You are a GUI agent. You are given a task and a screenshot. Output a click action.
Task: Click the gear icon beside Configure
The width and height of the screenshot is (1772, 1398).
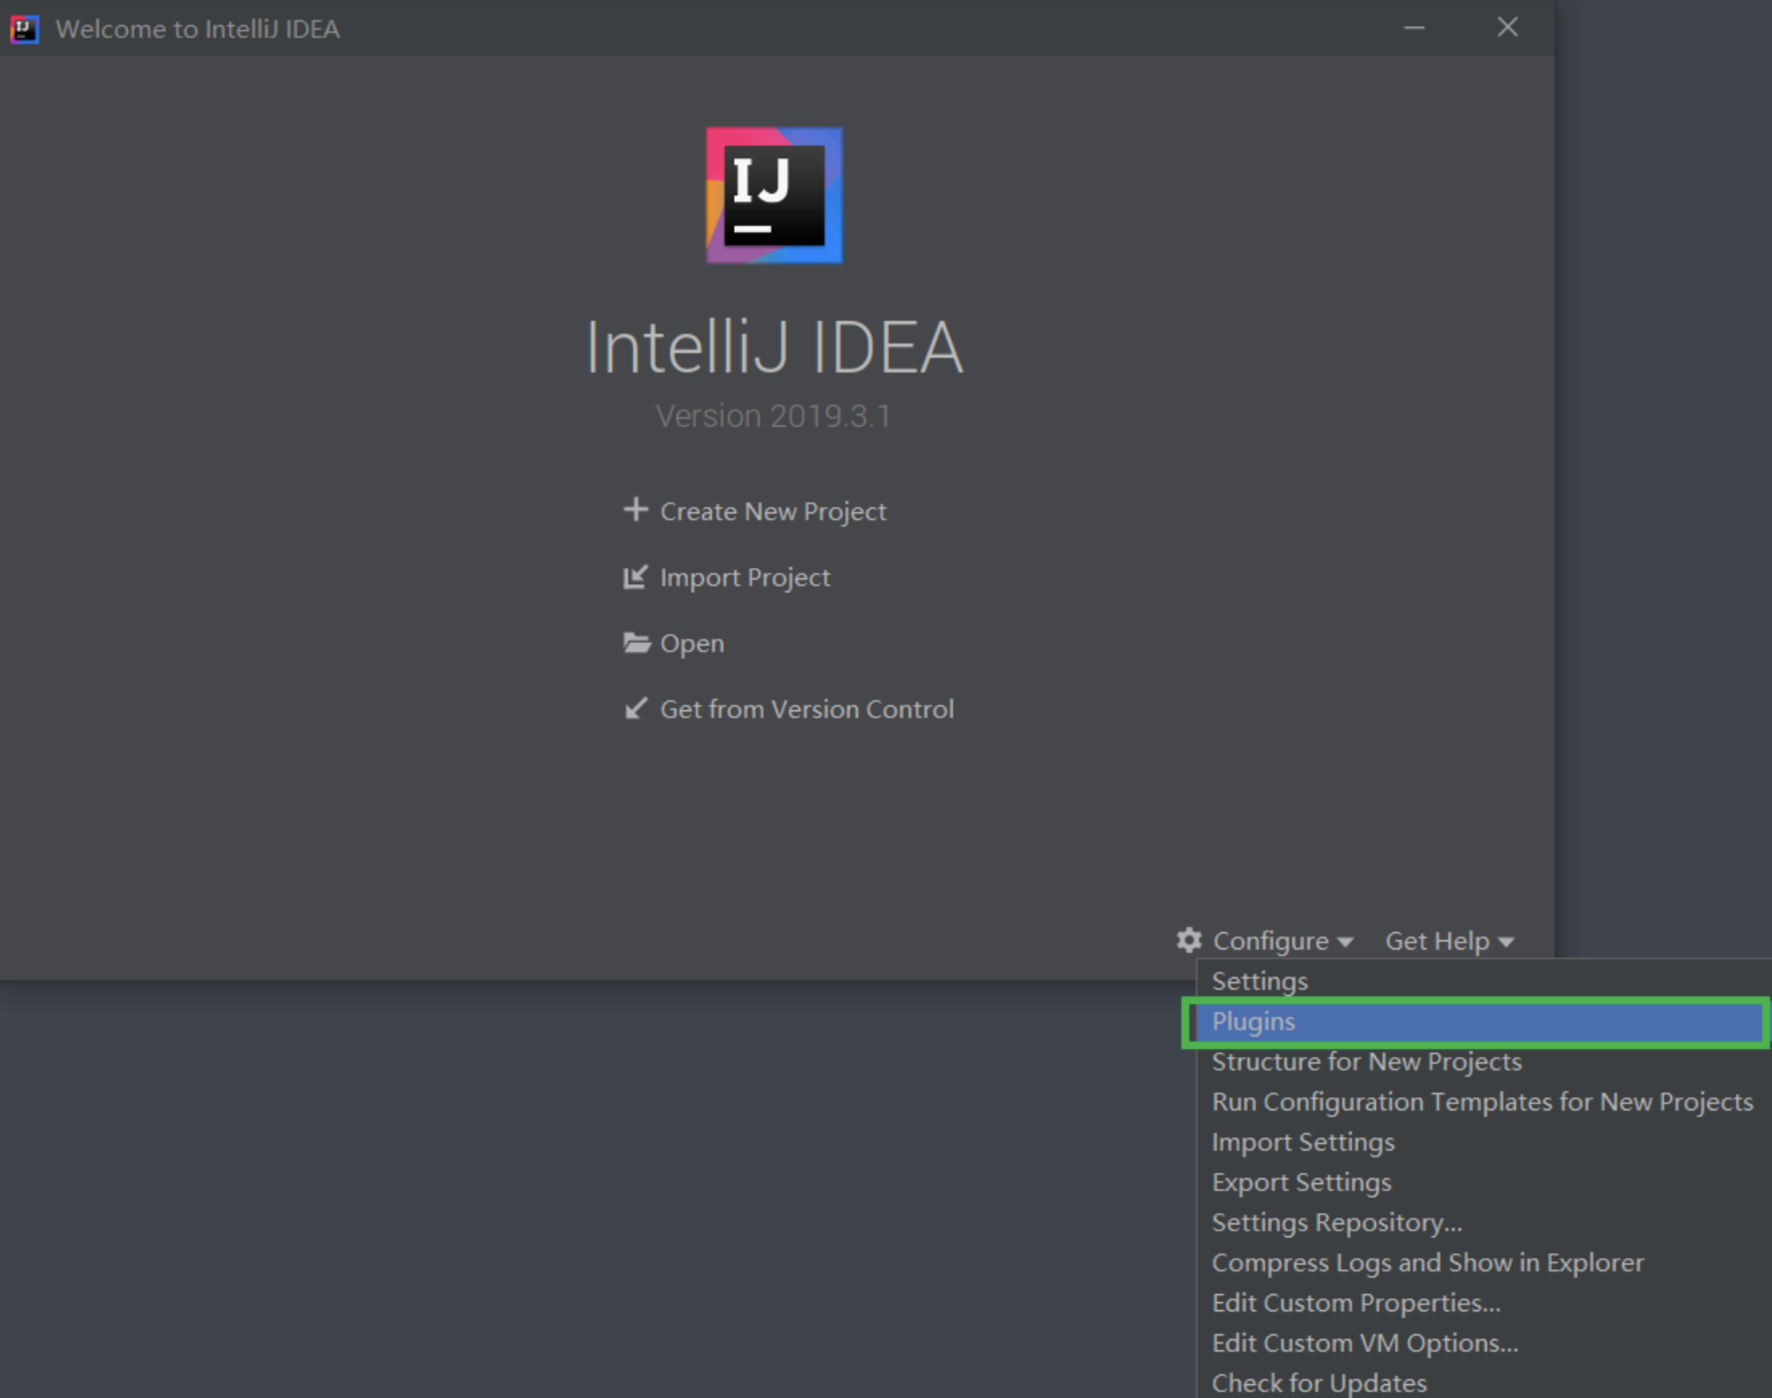(x=1189, y=940)
